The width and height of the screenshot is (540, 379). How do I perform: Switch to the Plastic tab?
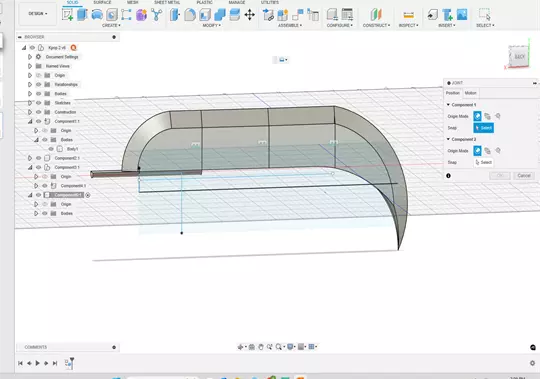(205, 2)
